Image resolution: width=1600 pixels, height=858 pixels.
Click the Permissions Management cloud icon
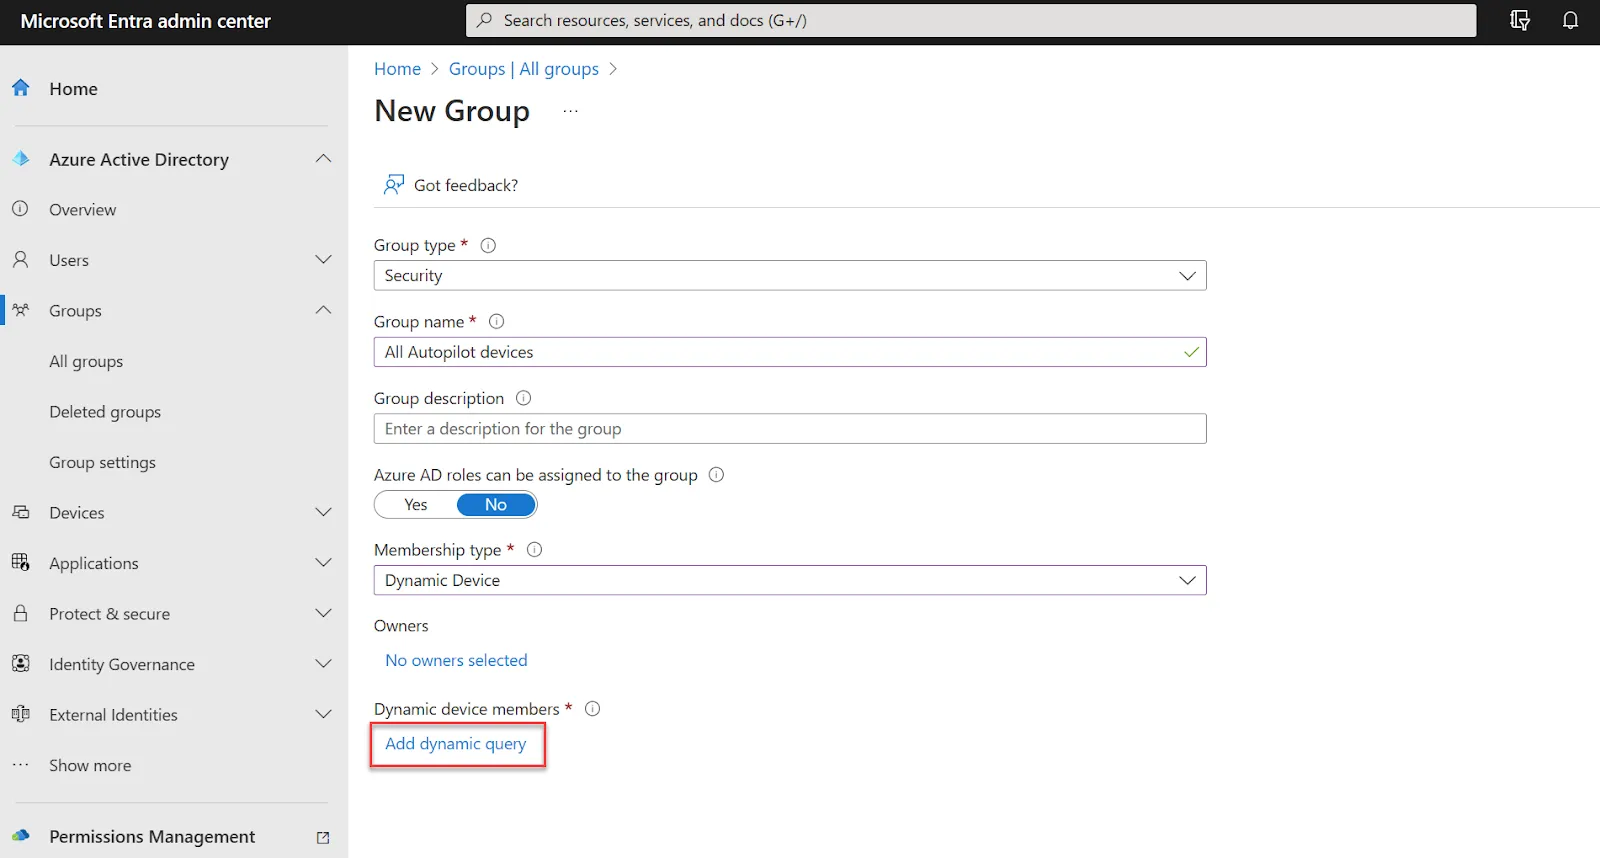pyautogui.click(x=20, y=836)
